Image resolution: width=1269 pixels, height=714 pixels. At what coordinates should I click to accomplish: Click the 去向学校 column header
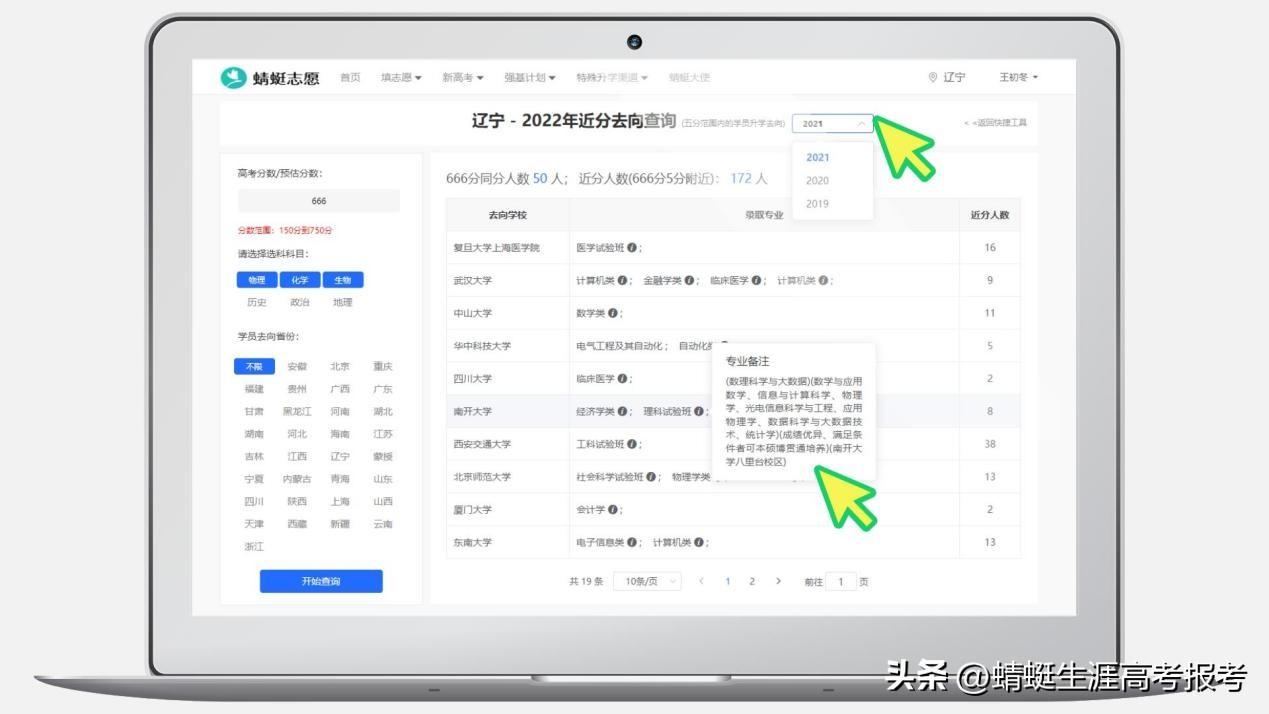508,215
